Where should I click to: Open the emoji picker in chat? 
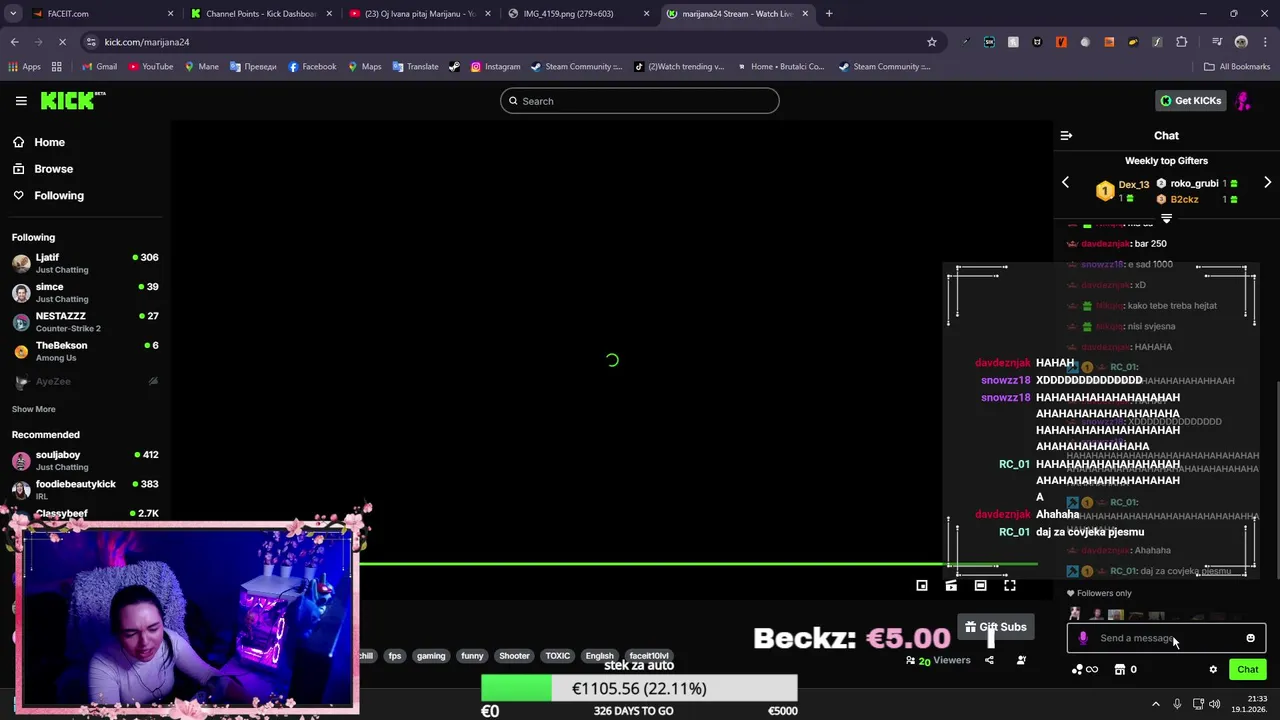coord(1250,638)
